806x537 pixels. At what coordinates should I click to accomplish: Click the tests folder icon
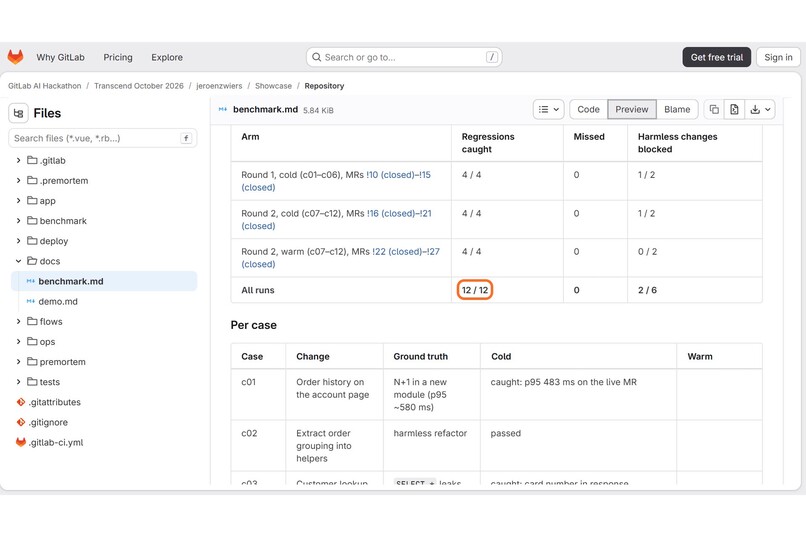tap(32, 382)
